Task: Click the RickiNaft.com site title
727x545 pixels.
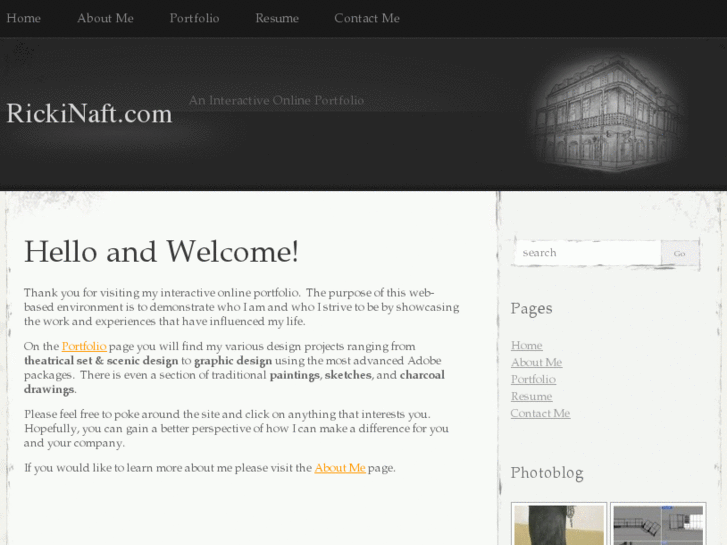Action: tap(89, 114)
